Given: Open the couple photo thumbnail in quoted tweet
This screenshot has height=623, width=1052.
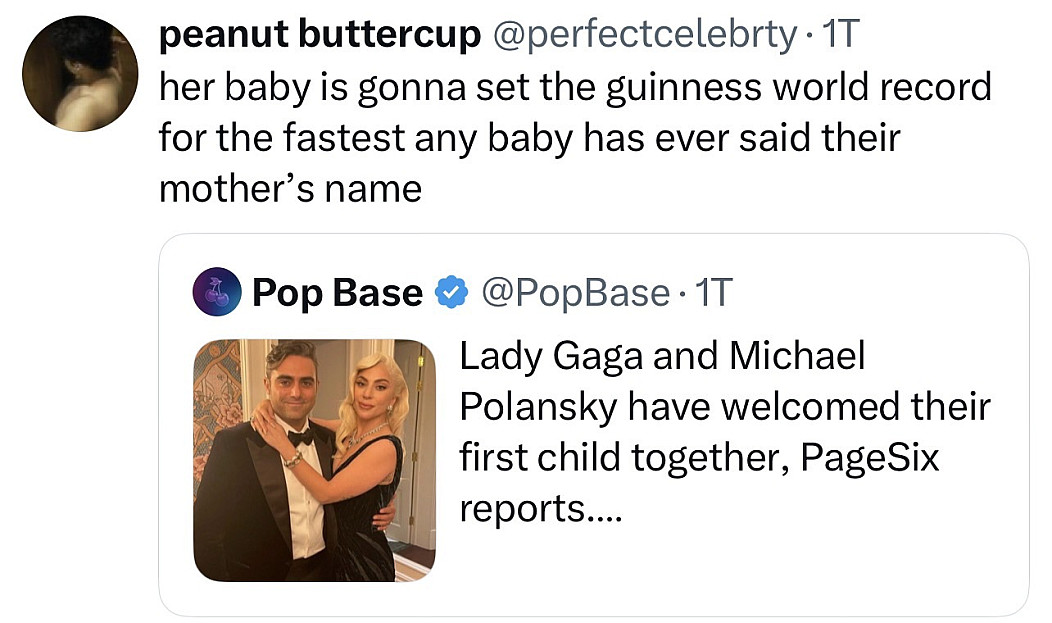Looking at the screenshot, I should pos(314,460).
